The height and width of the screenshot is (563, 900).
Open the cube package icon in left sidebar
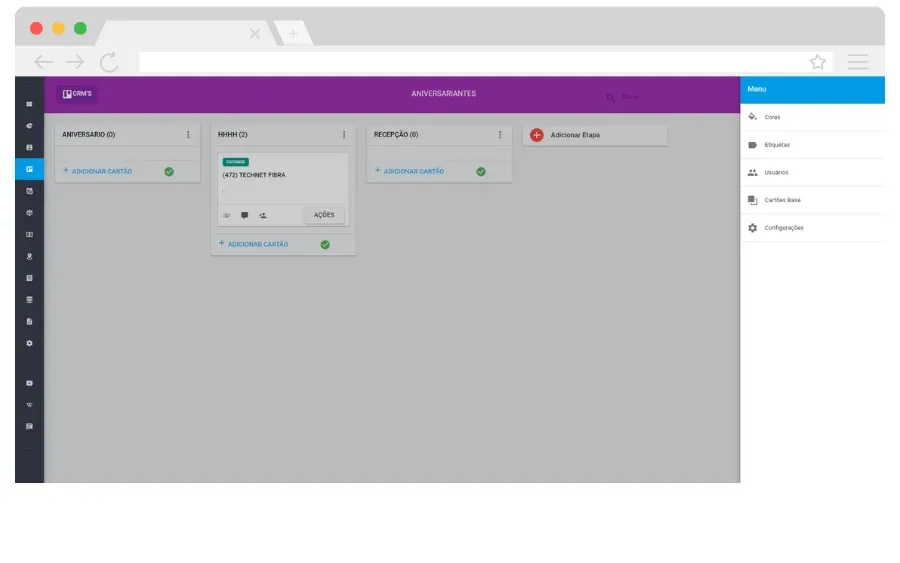click(x=29, y=213)
